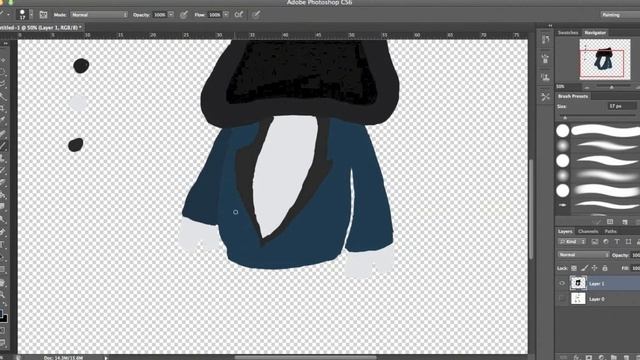Enable airbrush mode in the options bar
Screen dimensions: 640x360
pos(239,15)
